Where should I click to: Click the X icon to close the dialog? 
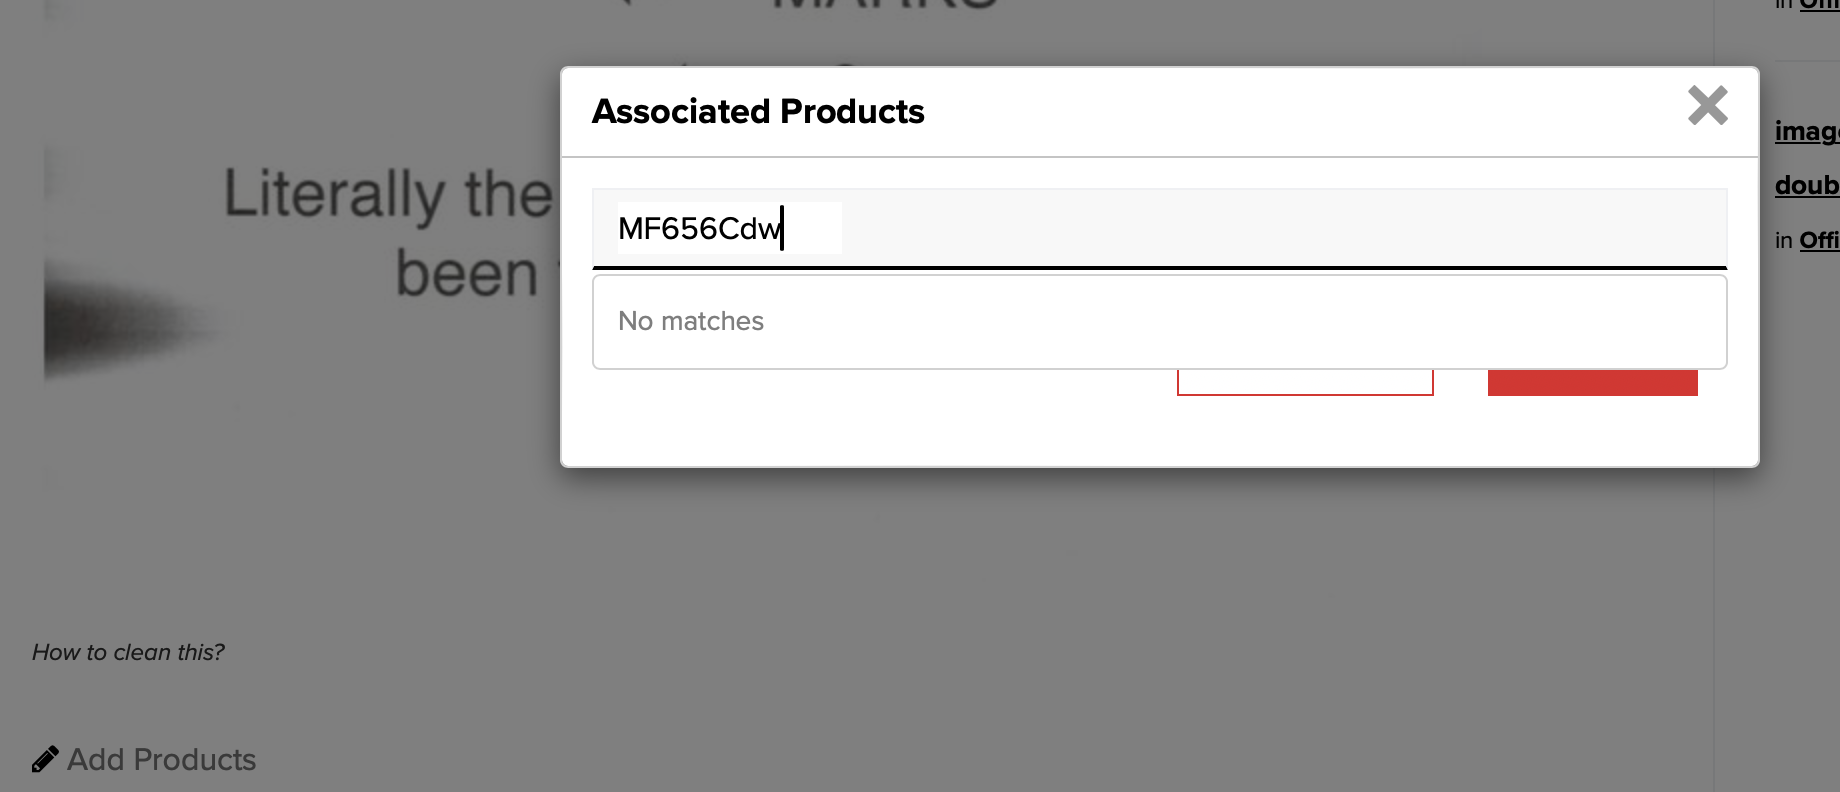pyautogui.click(x=1708, y=106)
